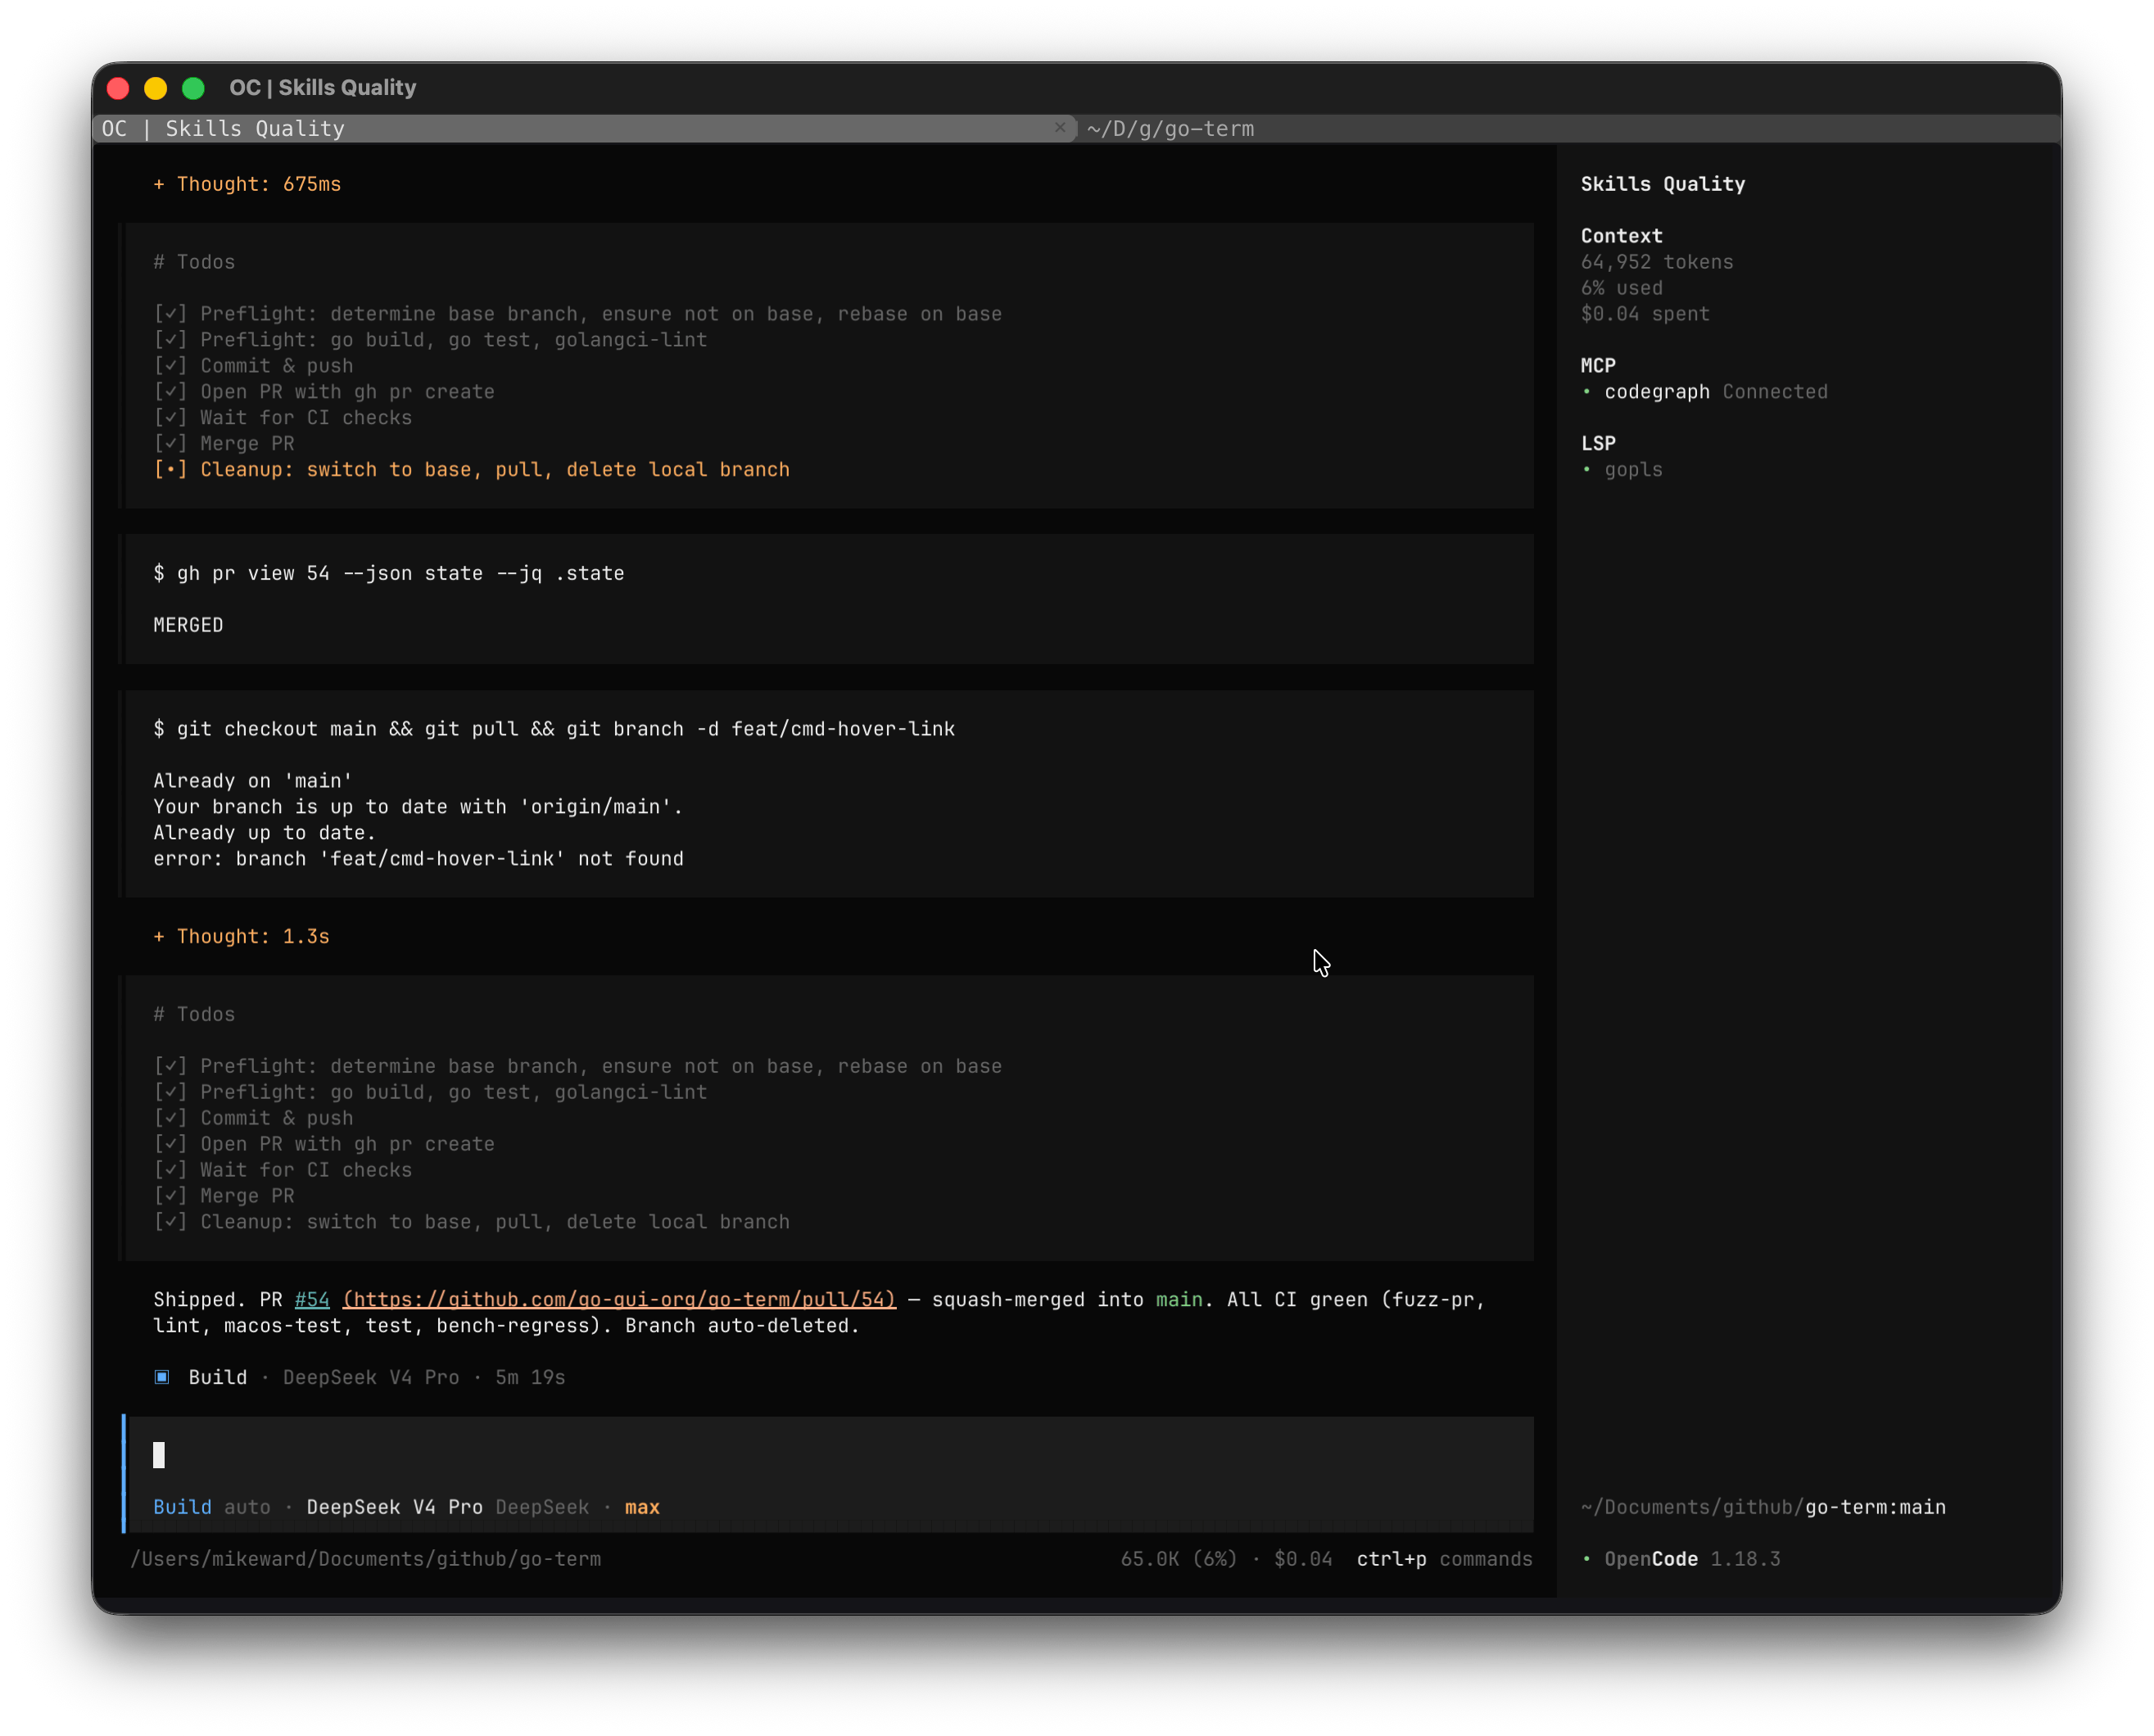Click the green macOS zoom window button
2154x1736 pixels.
coord(194,88)
